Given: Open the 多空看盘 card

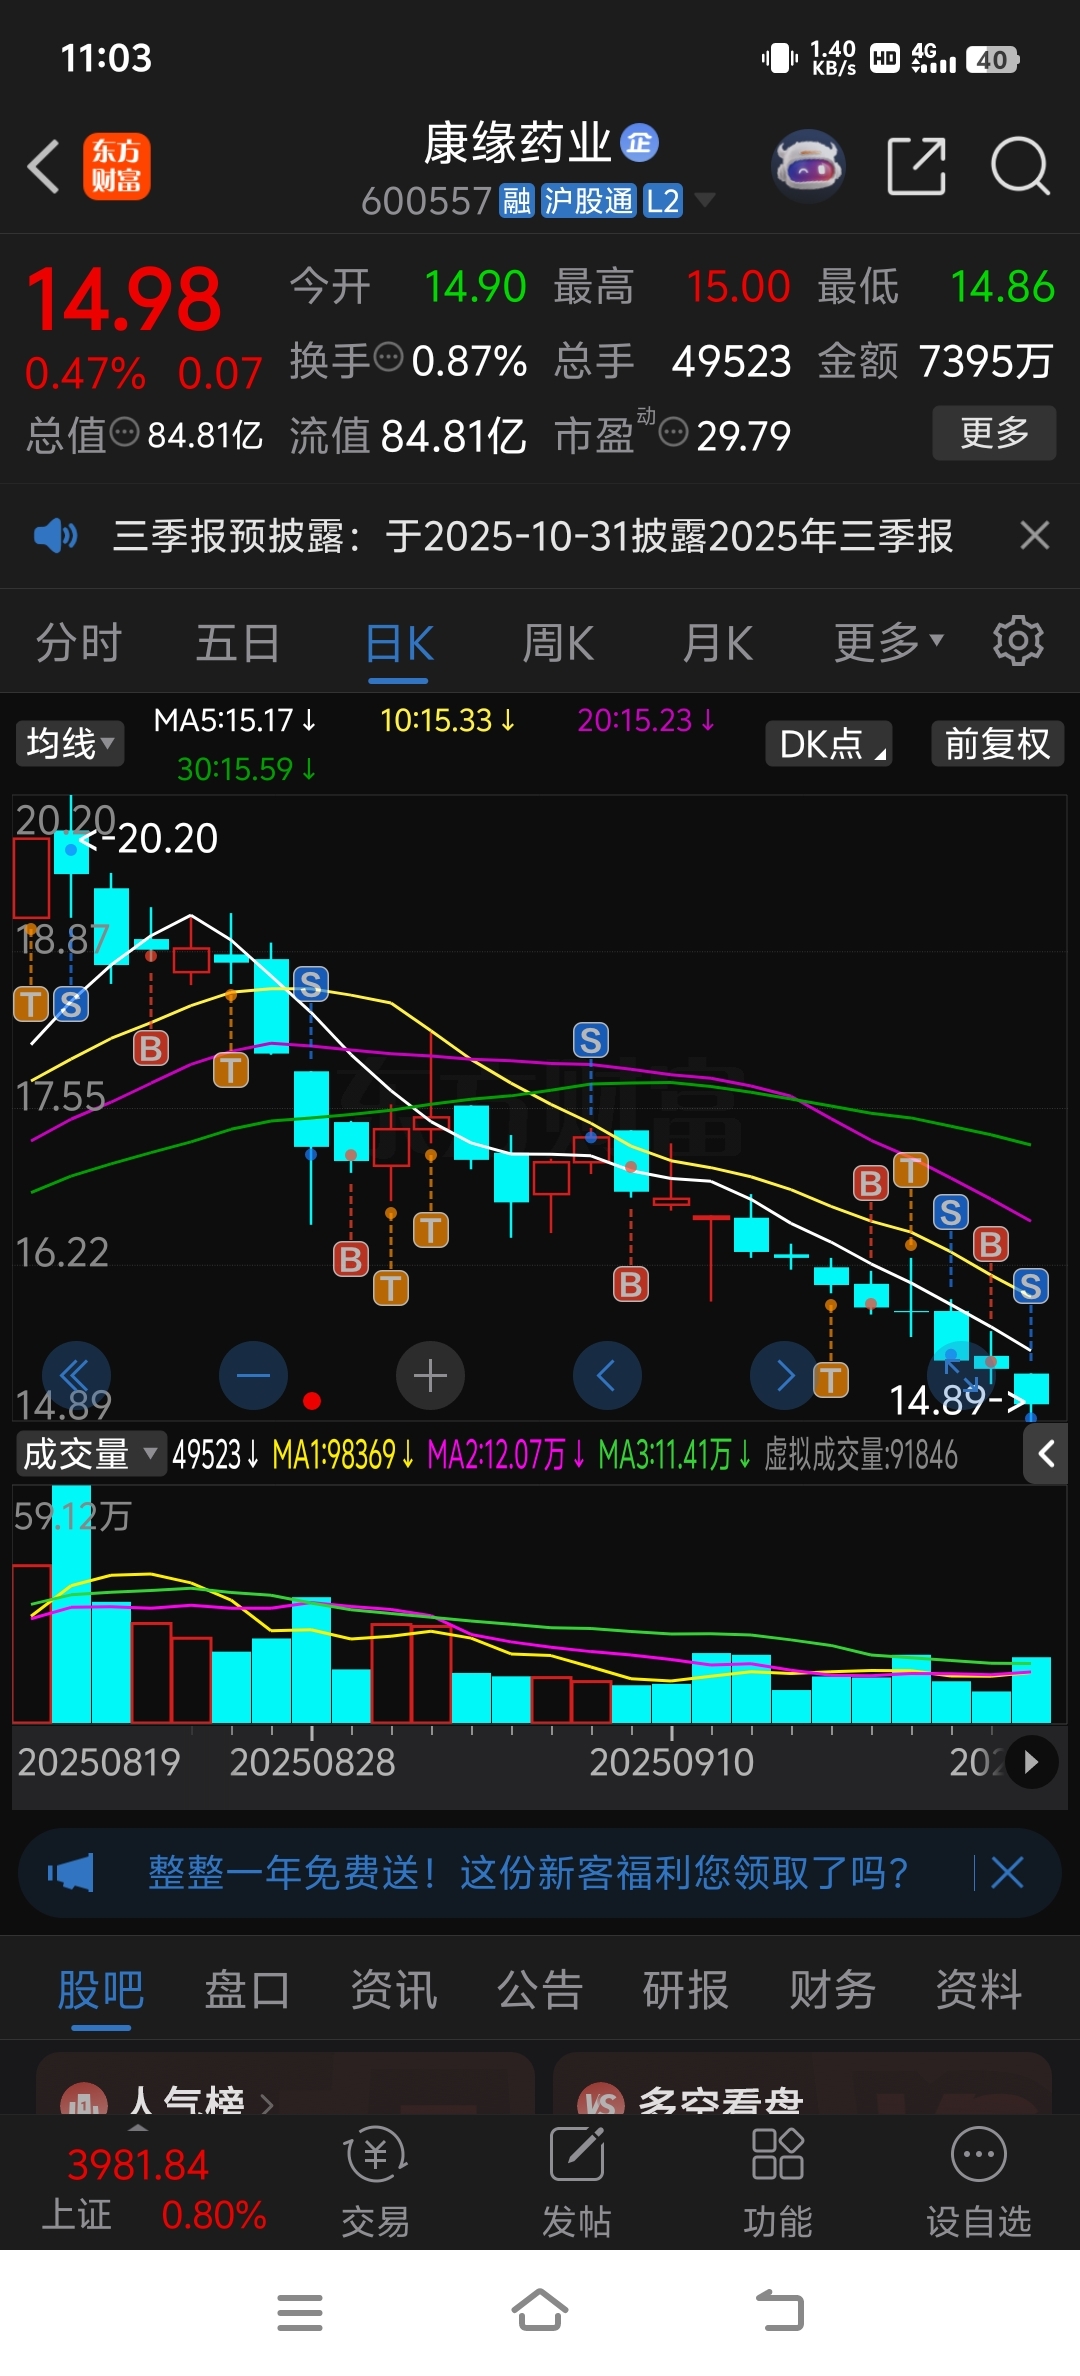Looking at the screenshot, I should (802, 2084).
